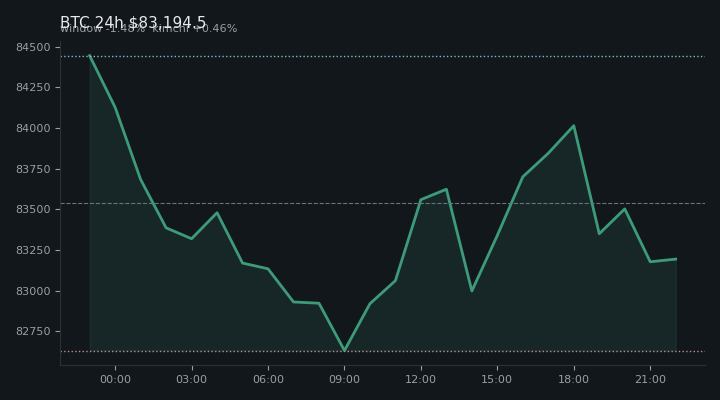Click the 06:00 time axis label

coord(268,379)
